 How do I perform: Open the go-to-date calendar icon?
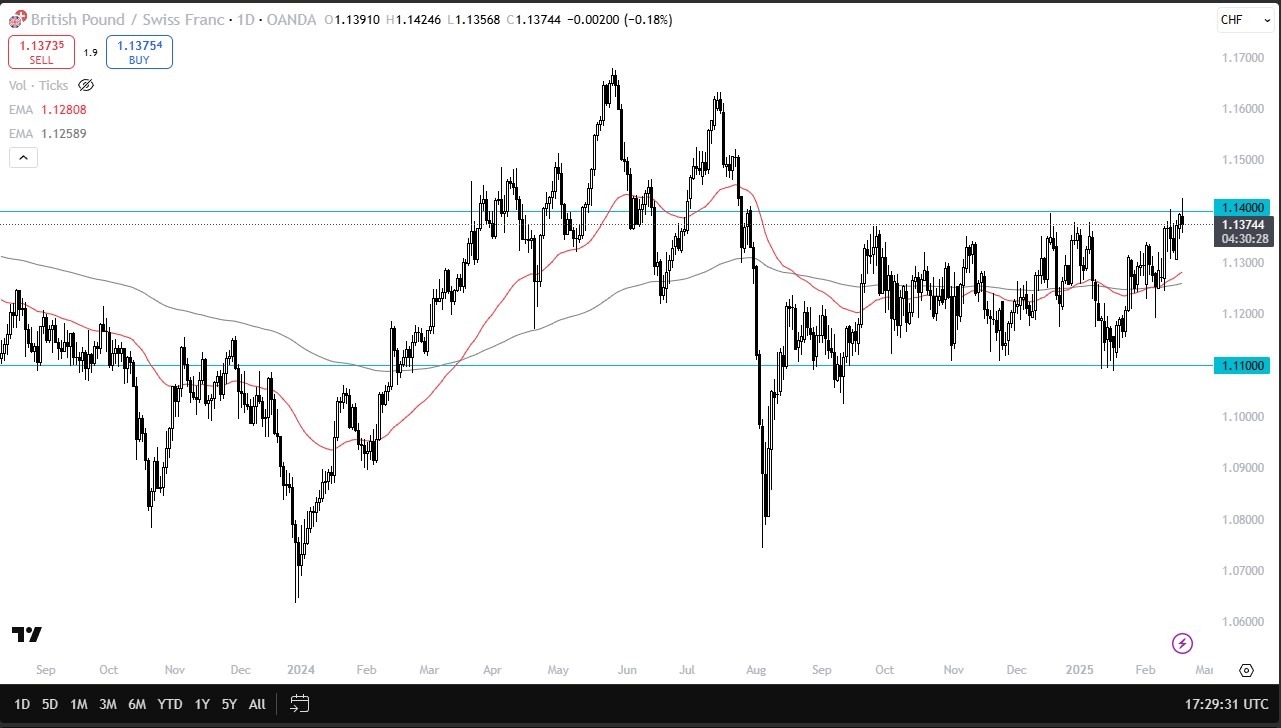[299, 704]
